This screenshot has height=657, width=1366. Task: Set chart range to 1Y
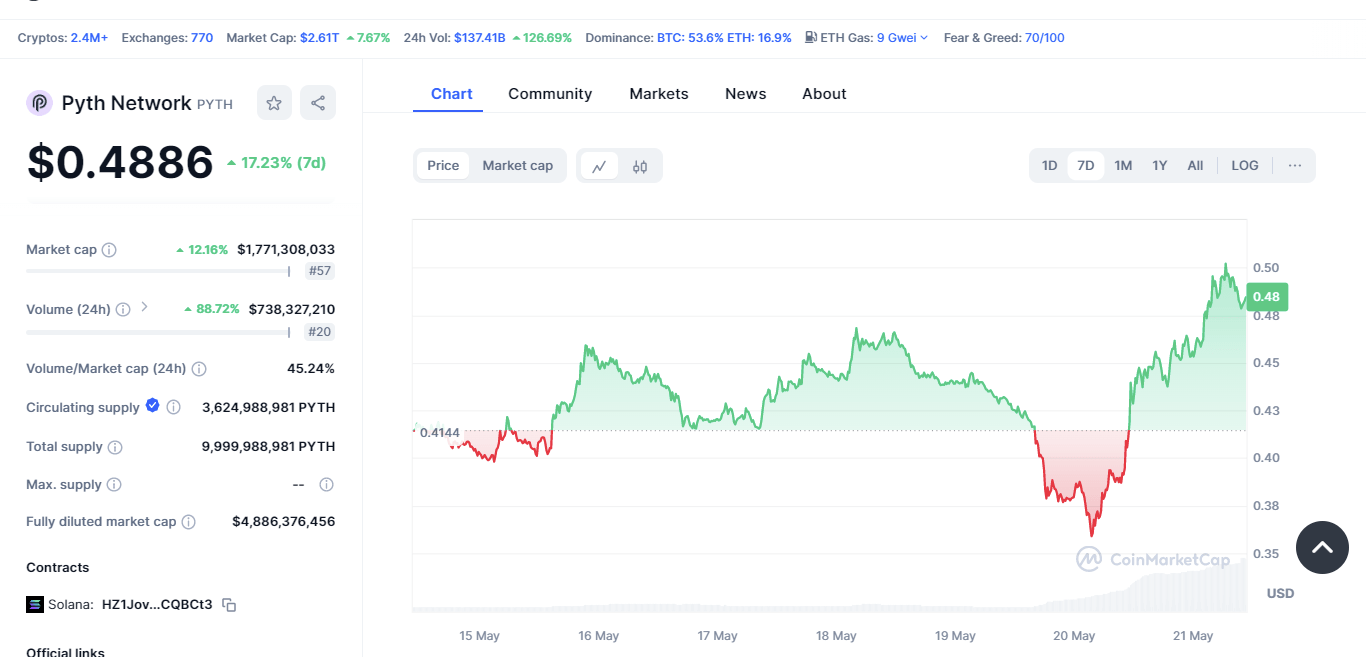1160,166
